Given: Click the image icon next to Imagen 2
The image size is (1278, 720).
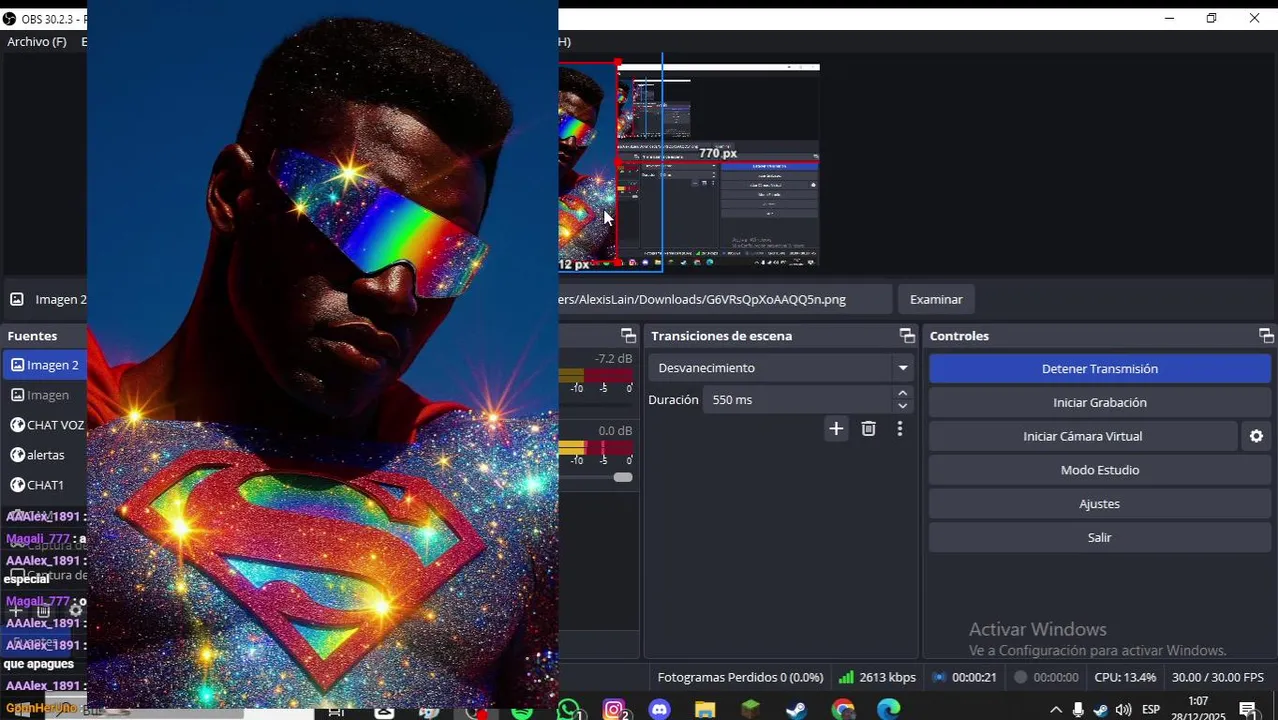Looking at the screenshot, I should click(x=17, y=365).
